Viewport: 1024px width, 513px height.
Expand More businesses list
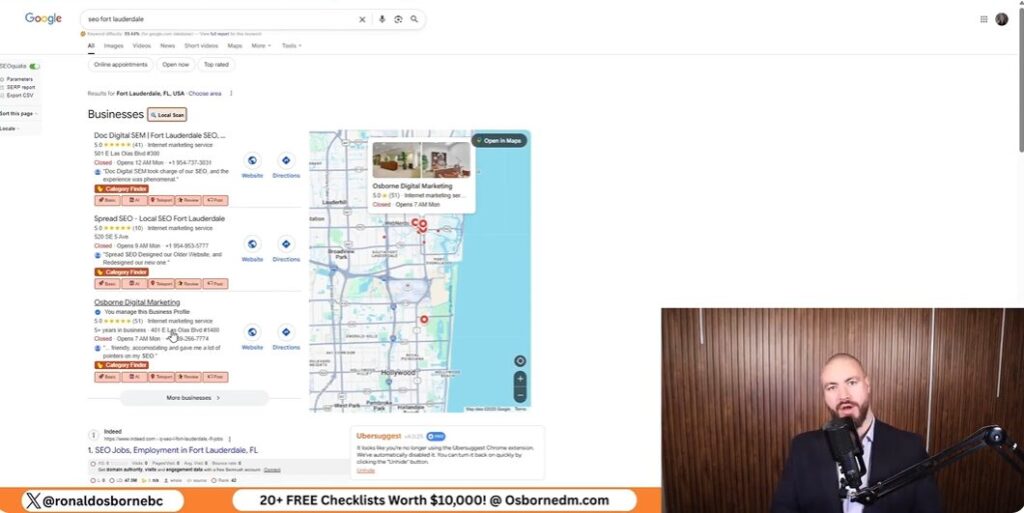tap(193, 397)
